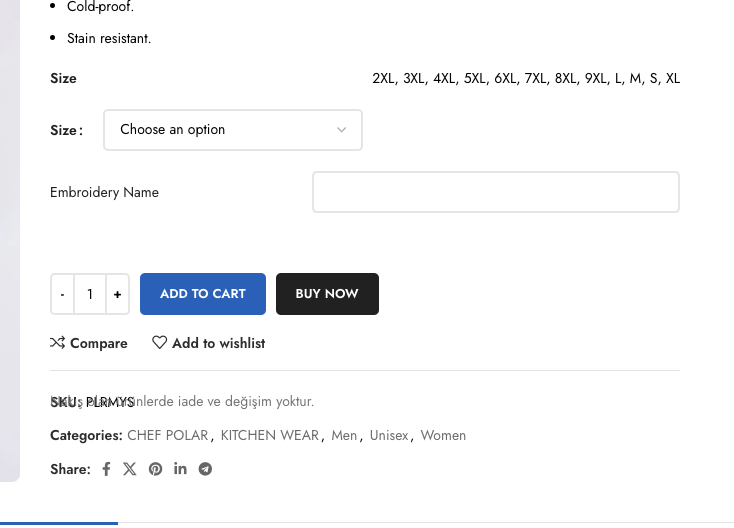734x528 pixels.
Task: Share on LinkedIn icon
Action: [x=180, y=469]
